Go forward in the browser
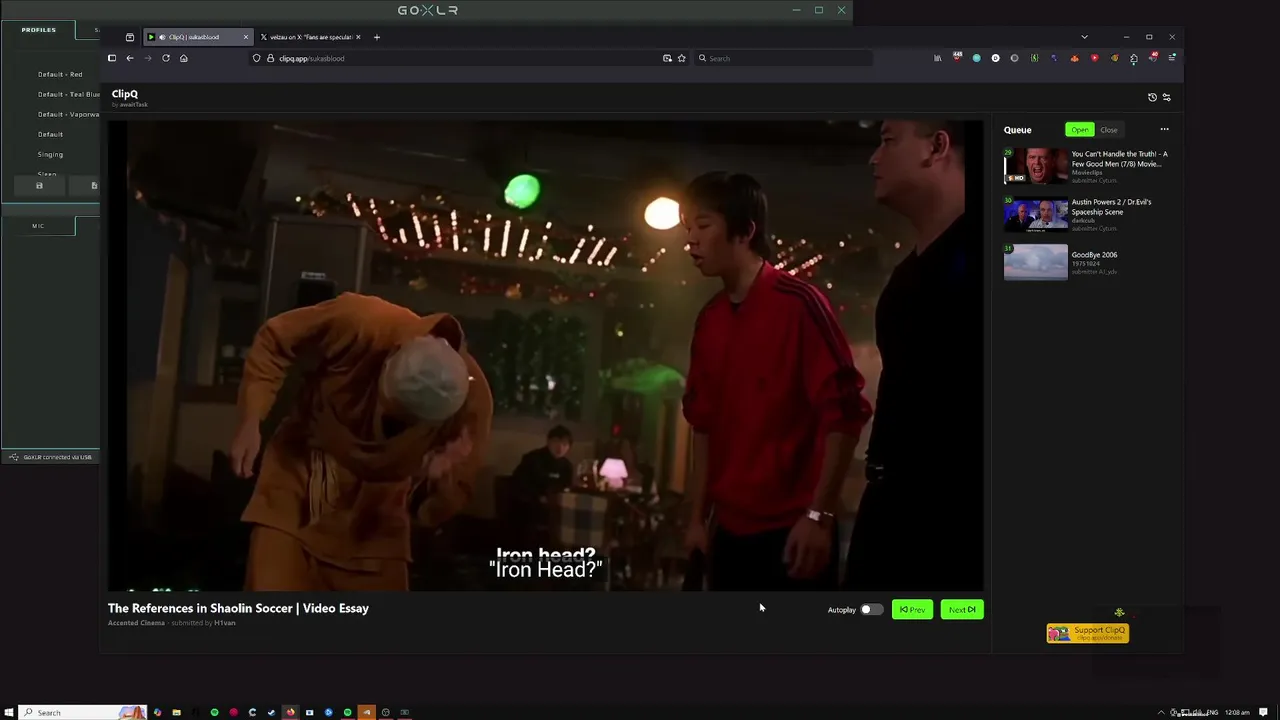This screenshot has height=720, width=1280. 147,58
